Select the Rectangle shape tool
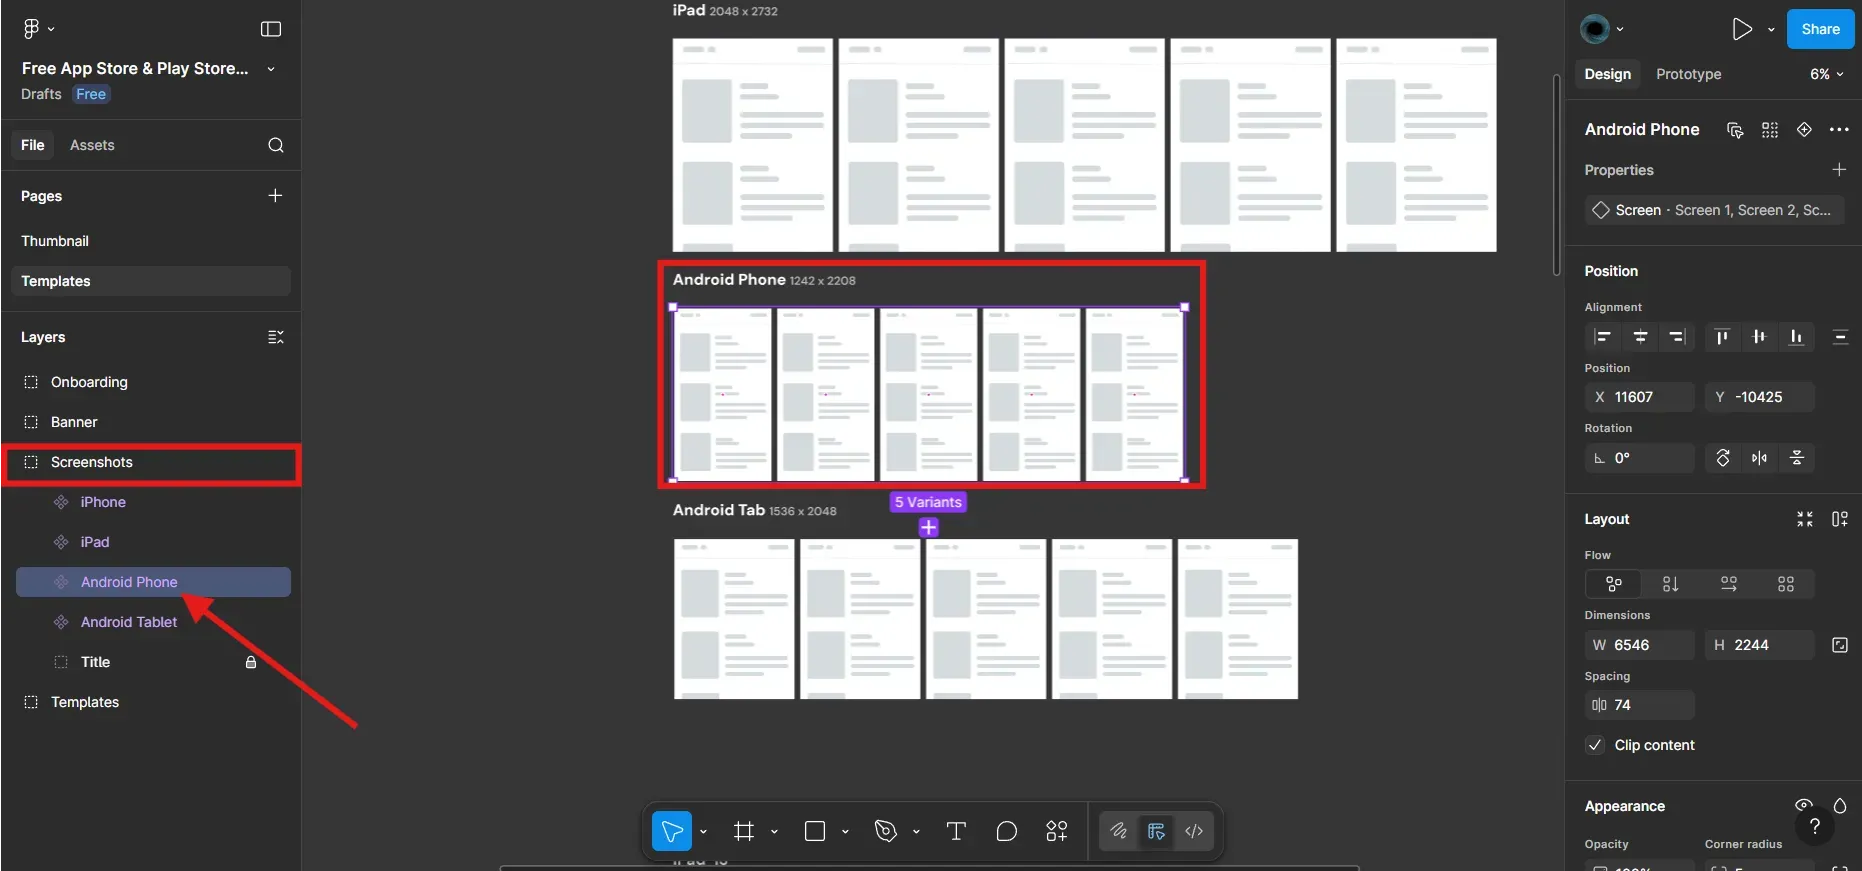 coord(815,831)
